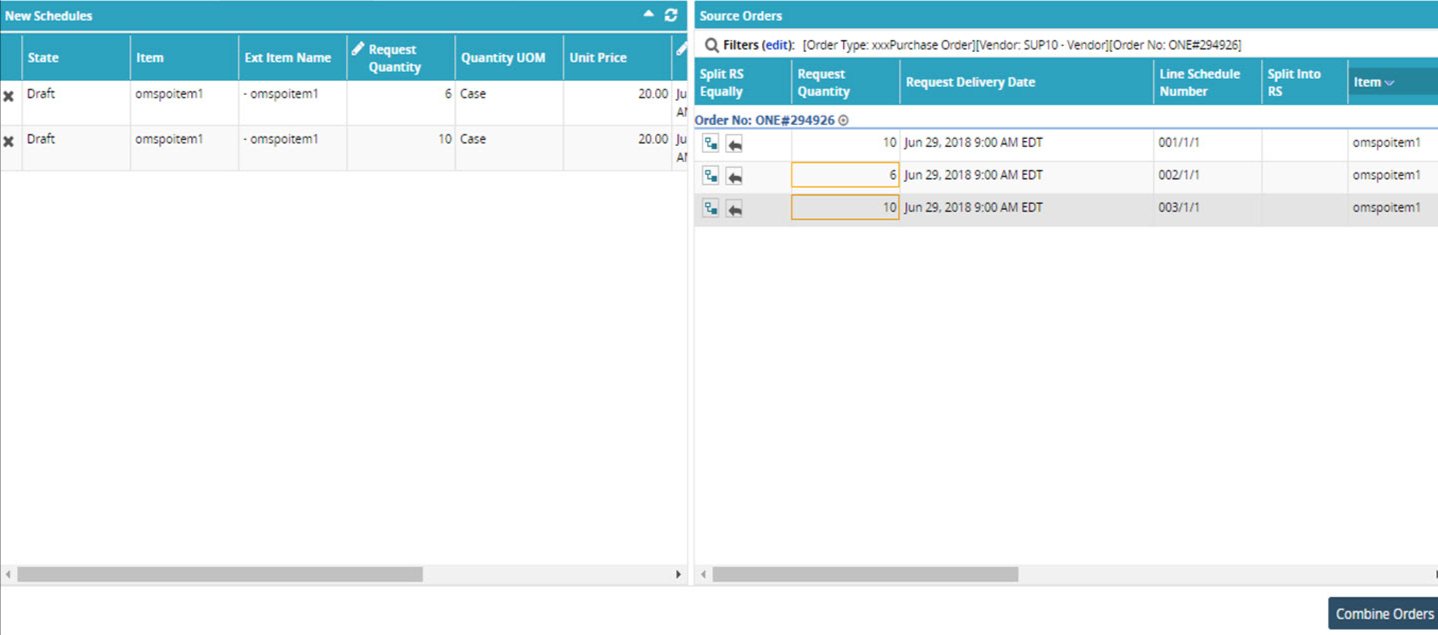Image resolution: width=1438 pixels, height=635 pixels.
Task: Select the 003/1/1 line schedule number cell
Action: [1207, 207]
